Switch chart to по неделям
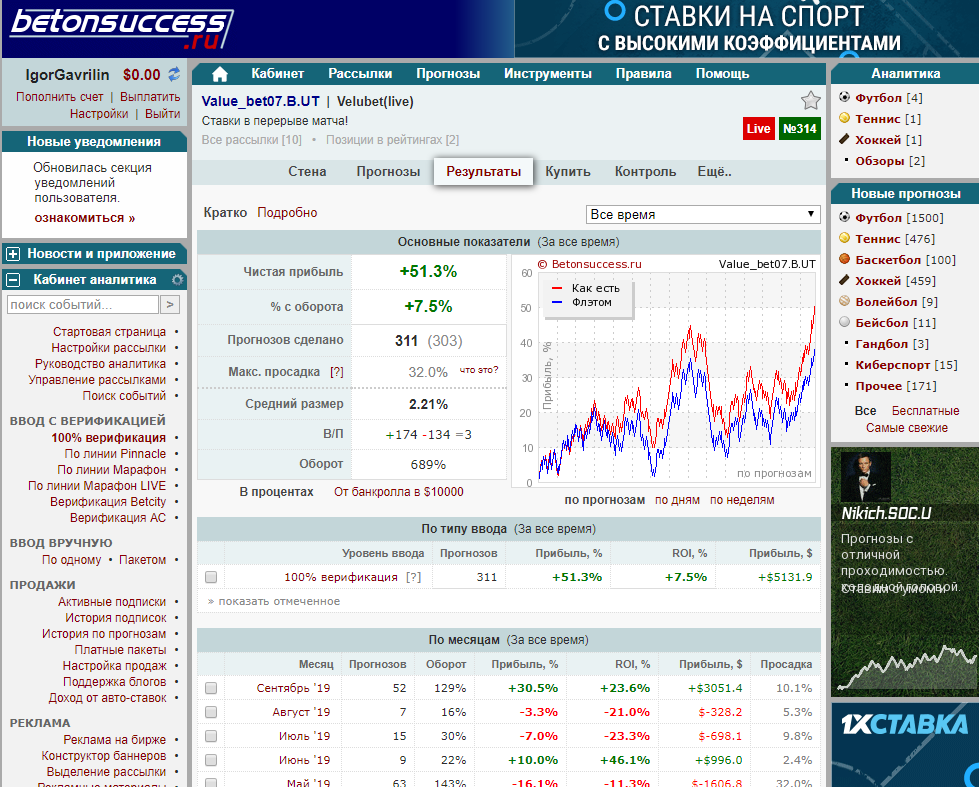 [742, 500]
